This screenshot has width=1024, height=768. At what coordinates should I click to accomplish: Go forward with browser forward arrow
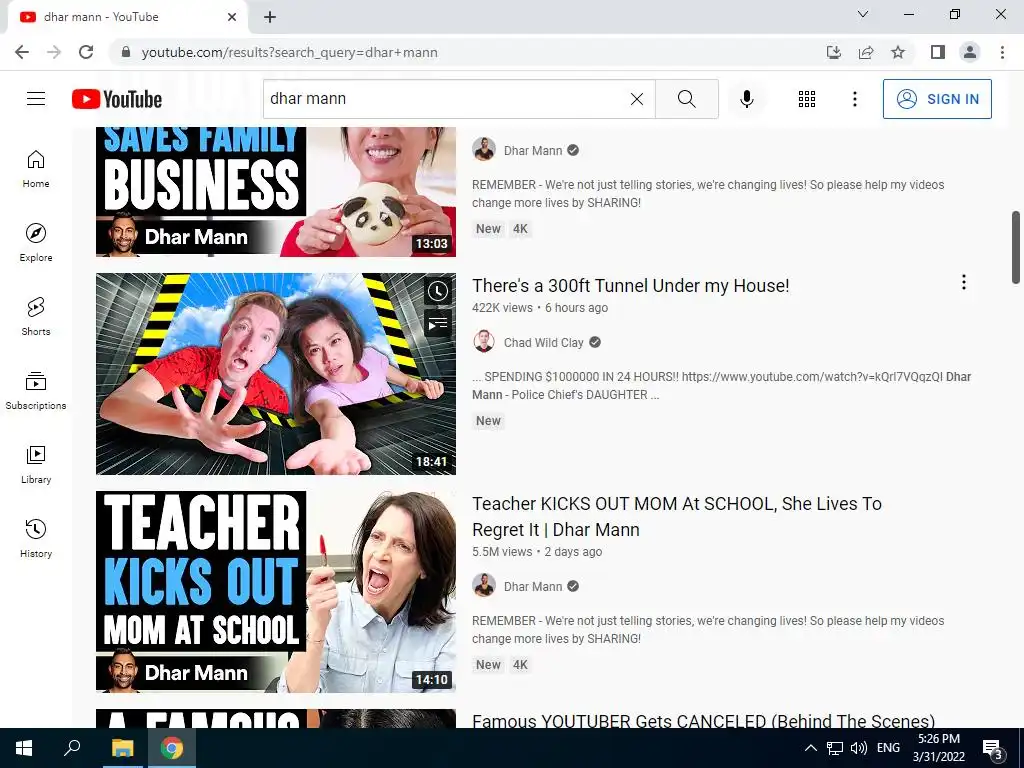pos(54,52)
